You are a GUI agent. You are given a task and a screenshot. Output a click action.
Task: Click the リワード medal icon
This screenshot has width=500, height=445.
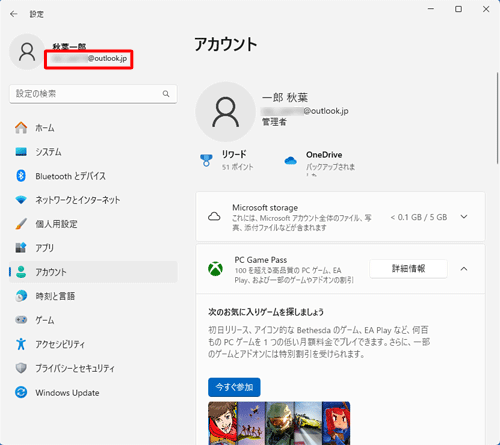(206, 160)
